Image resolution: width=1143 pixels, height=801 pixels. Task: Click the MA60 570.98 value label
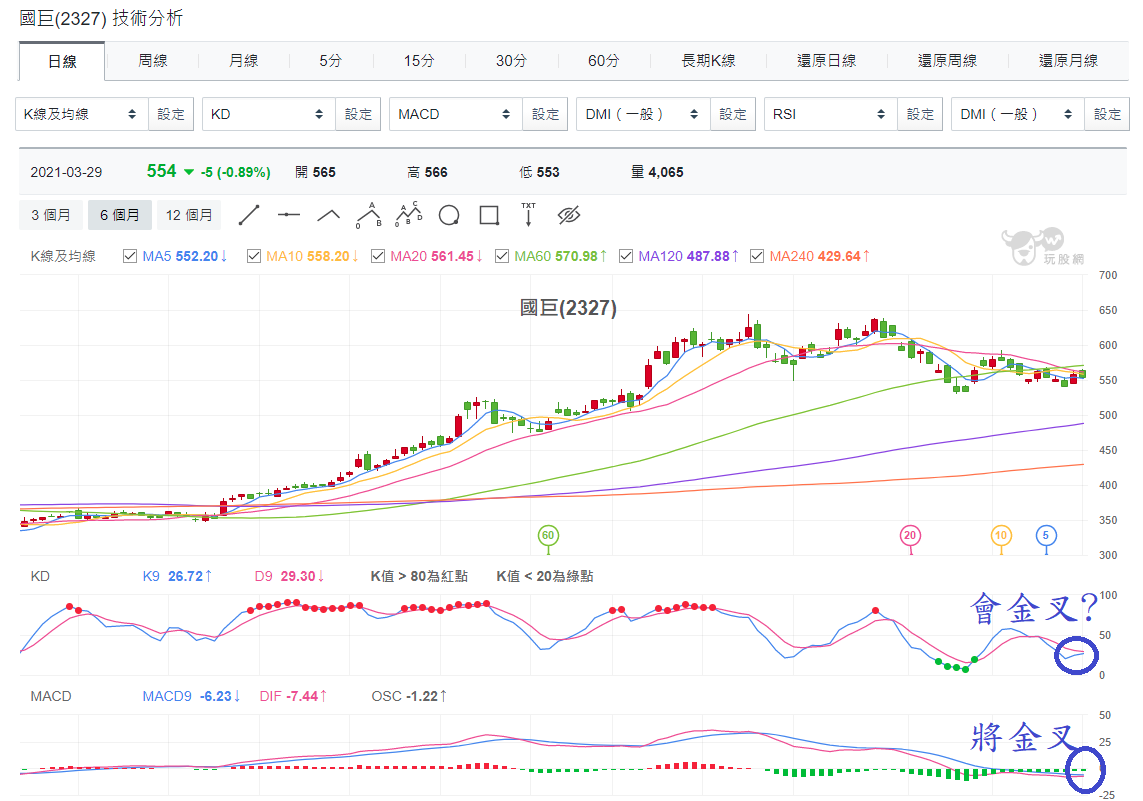pyautogui.click(x=561, y=256)
